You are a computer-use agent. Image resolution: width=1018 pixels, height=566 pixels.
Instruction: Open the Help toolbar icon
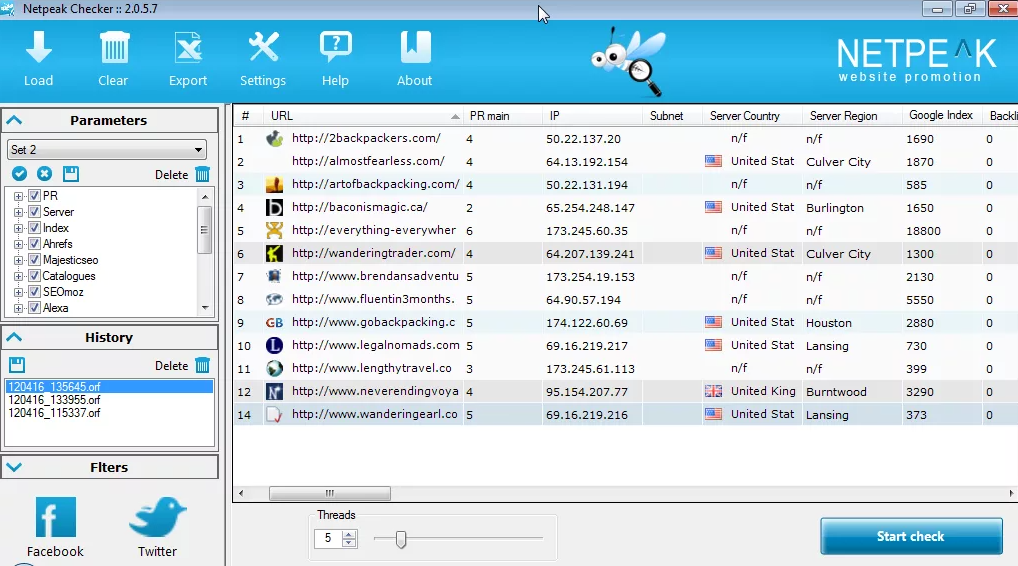click(x=336, y=47)
